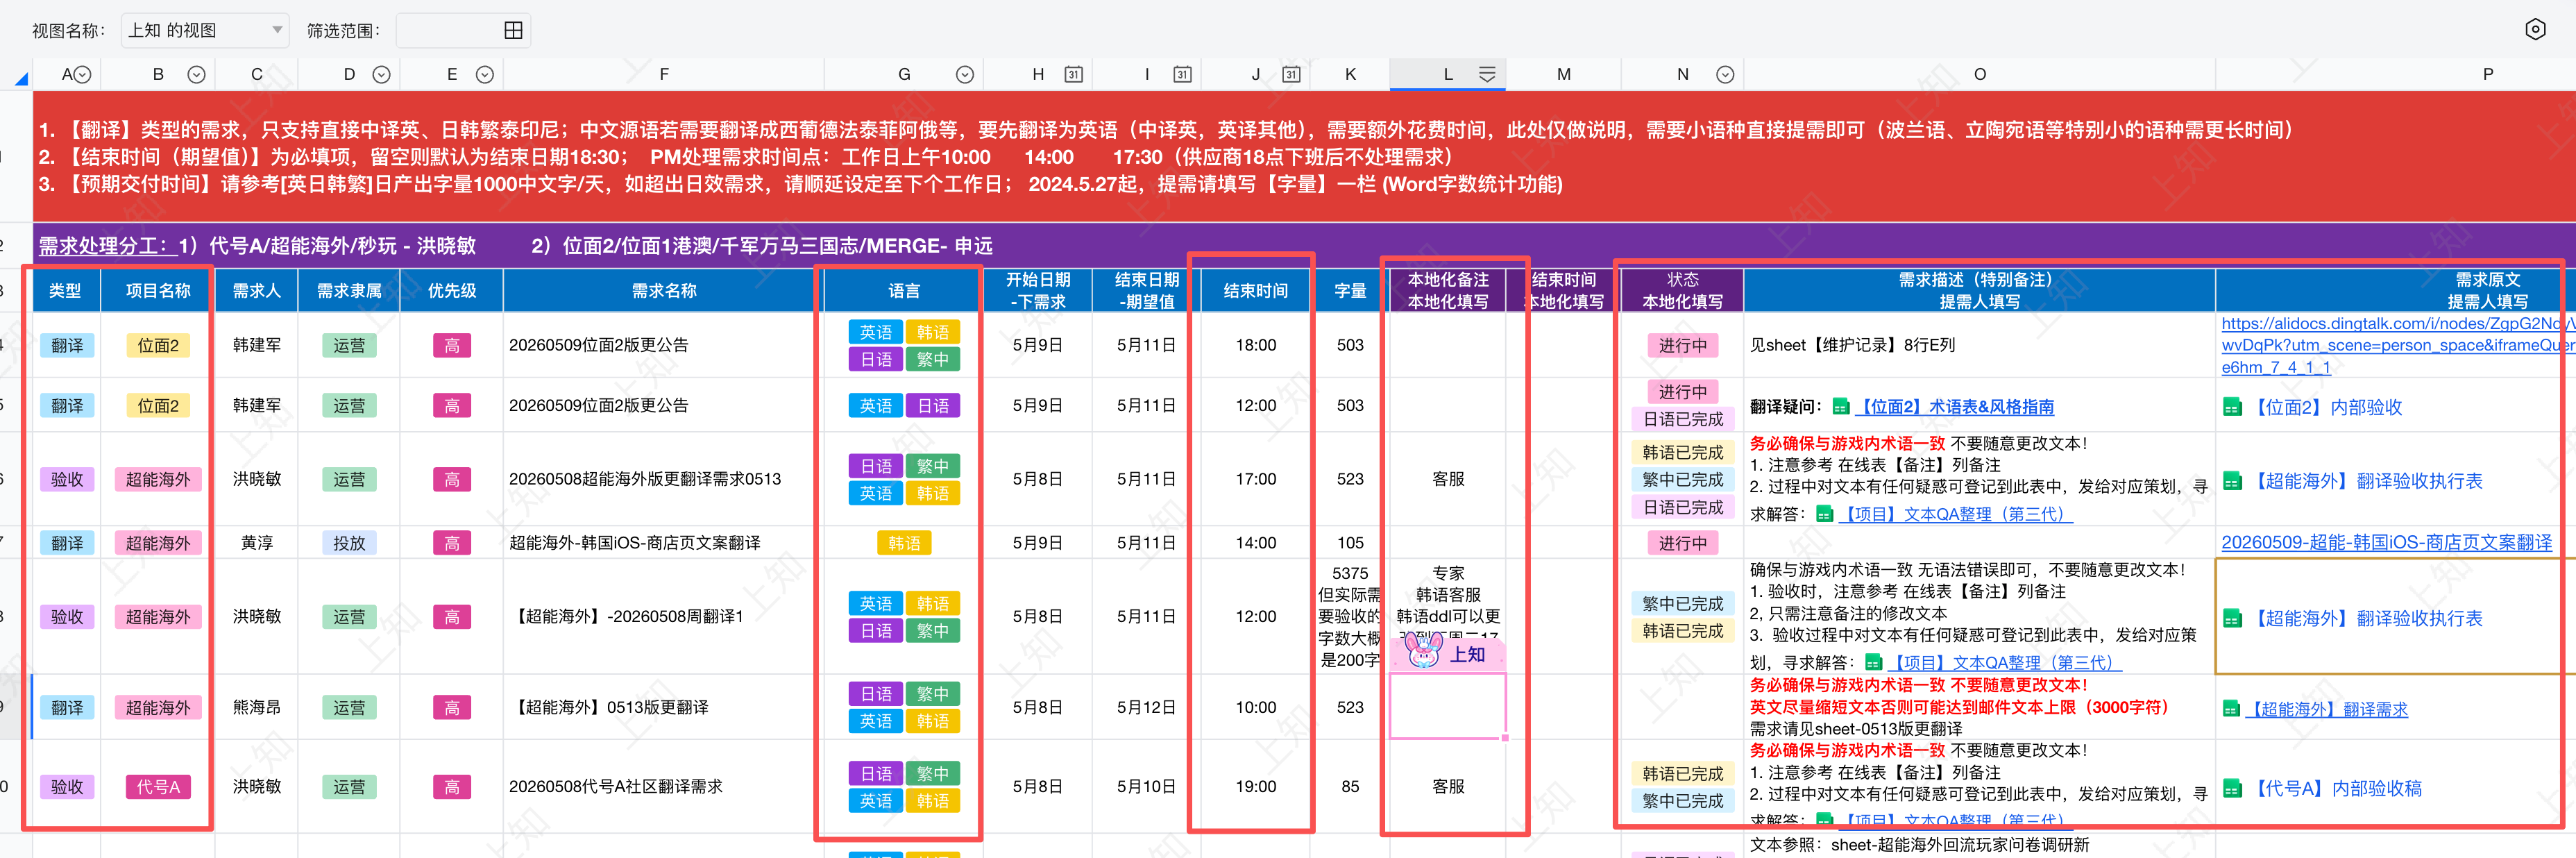Click sheet icon beside 【超能海外】翻译需求
Viewport: 2576px width, 858px height.
(x=2231, y=709)
